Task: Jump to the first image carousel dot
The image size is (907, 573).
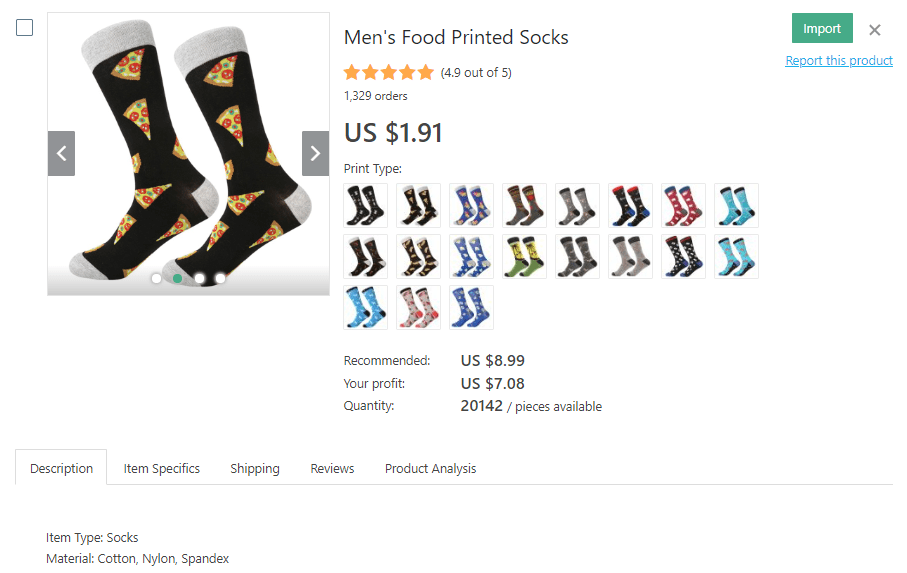Action: (156, 279)
